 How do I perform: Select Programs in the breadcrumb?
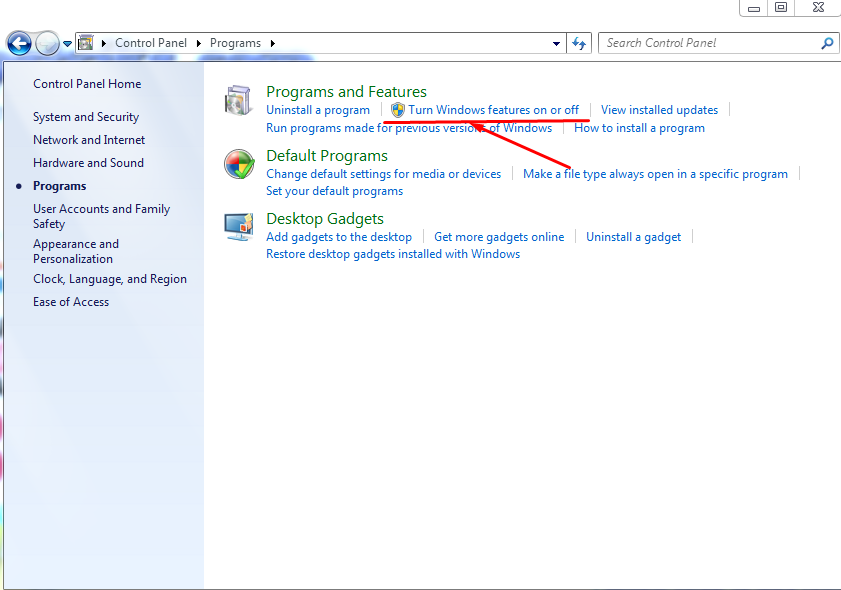[x=238, y=43]
